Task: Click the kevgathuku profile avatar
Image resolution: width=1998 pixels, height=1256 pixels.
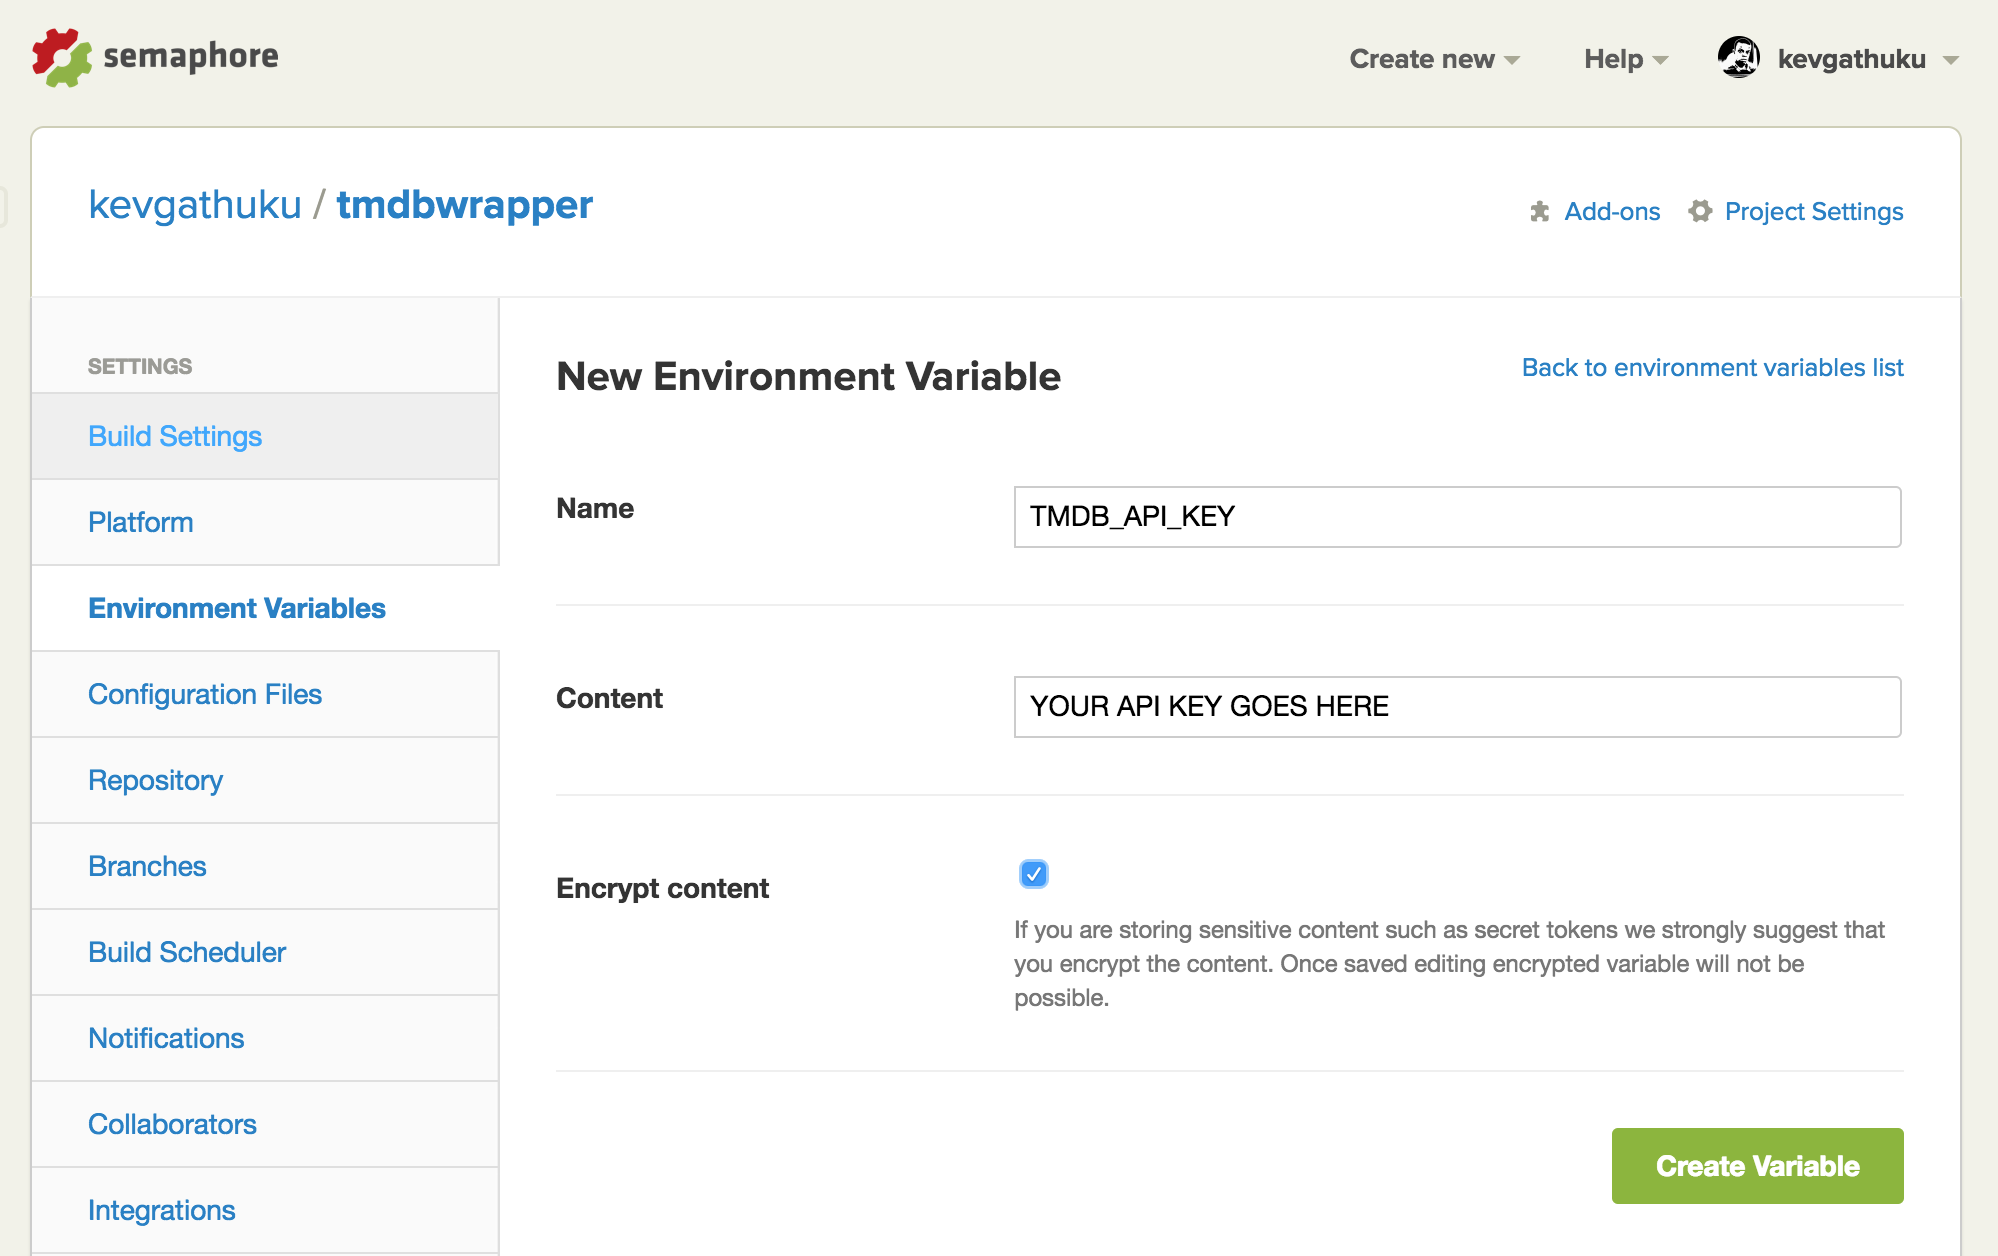Action: (x=1739, y=58)
